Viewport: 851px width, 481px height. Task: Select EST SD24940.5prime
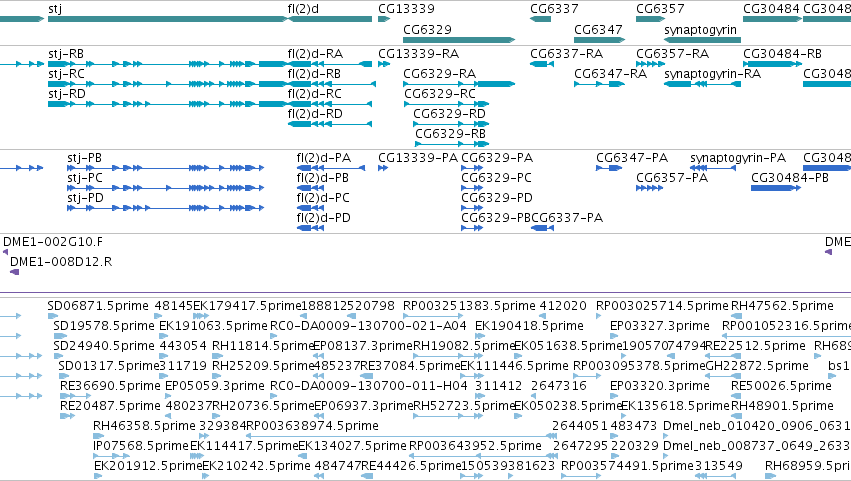[104, 346]
